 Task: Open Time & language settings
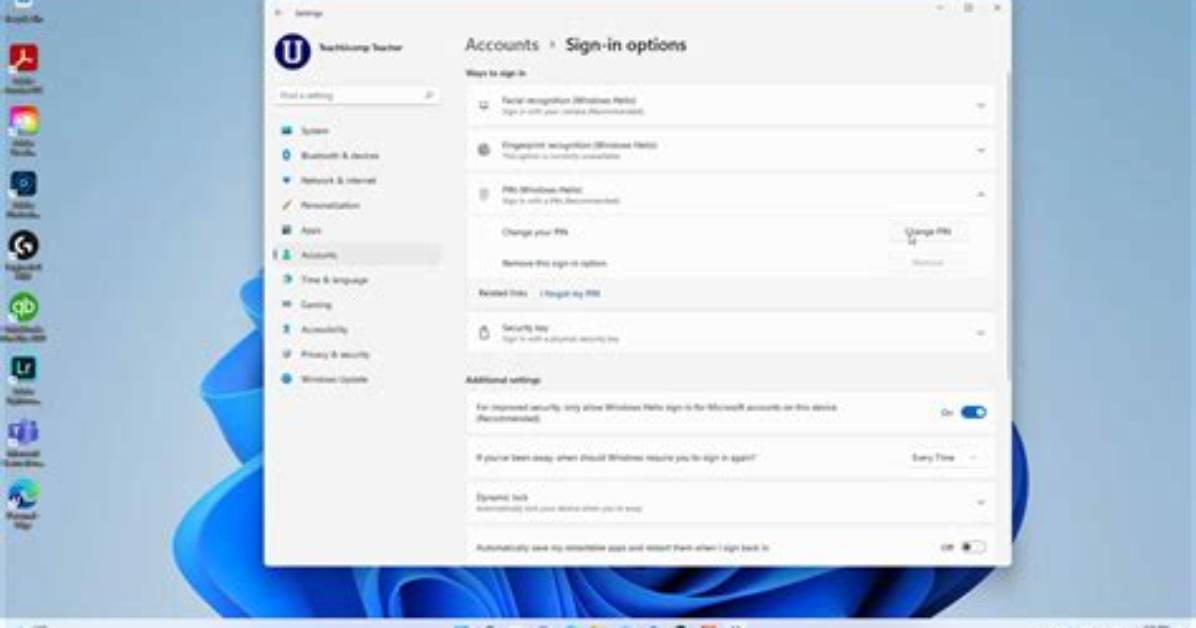(357, 280)
